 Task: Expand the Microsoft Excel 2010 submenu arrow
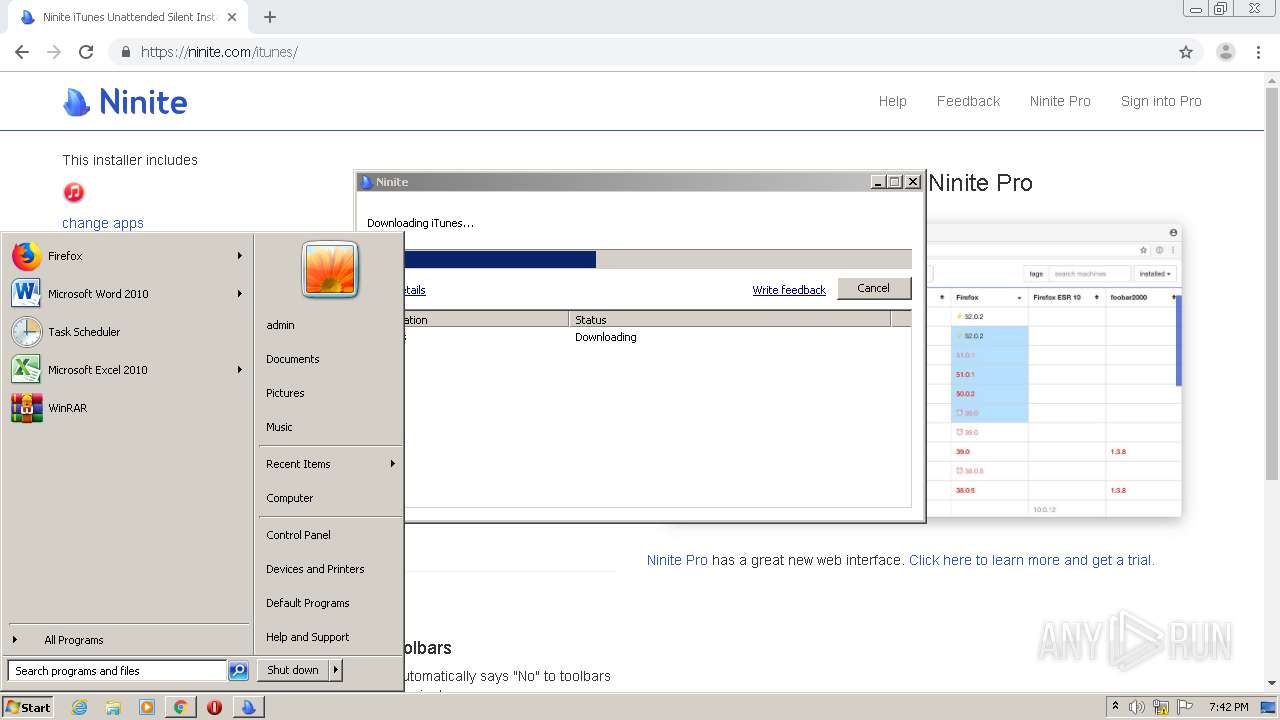tap(240, 370)
